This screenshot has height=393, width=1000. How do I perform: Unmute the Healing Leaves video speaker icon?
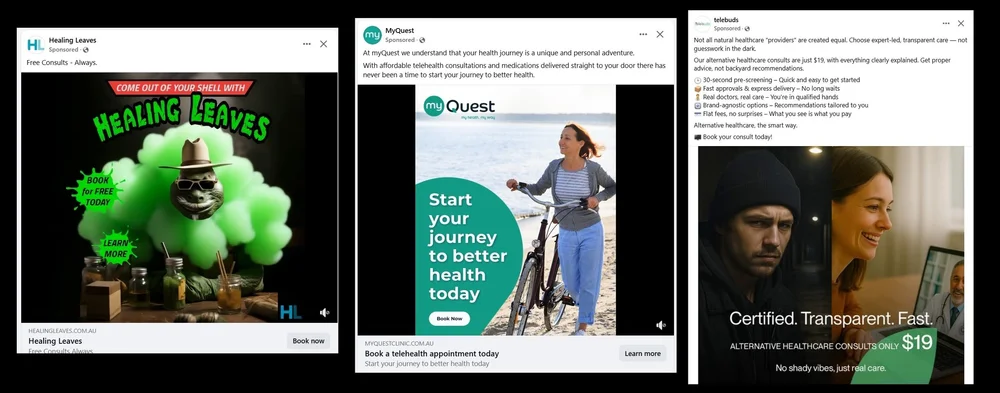(324, 313)
